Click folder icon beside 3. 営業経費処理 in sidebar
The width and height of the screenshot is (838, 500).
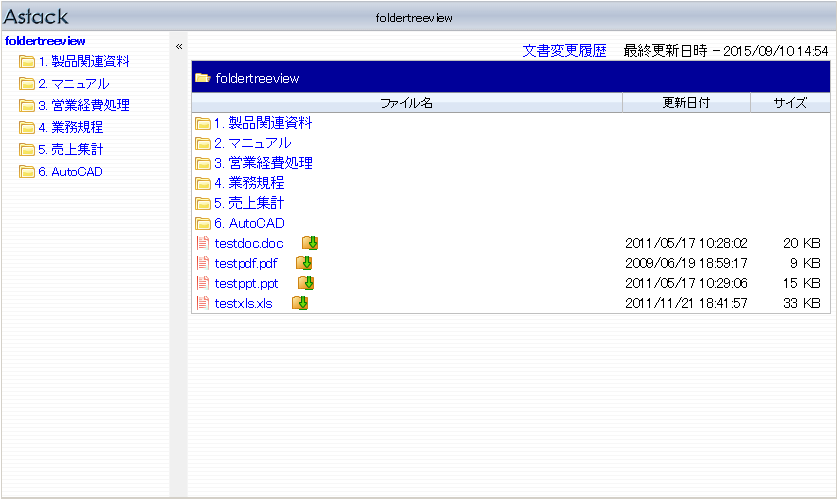(x=27, y=106)
